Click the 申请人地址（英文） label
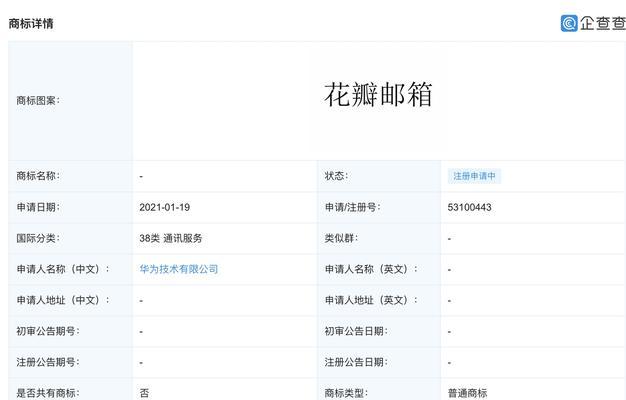626x400 pixels. [x=371, y=300]
